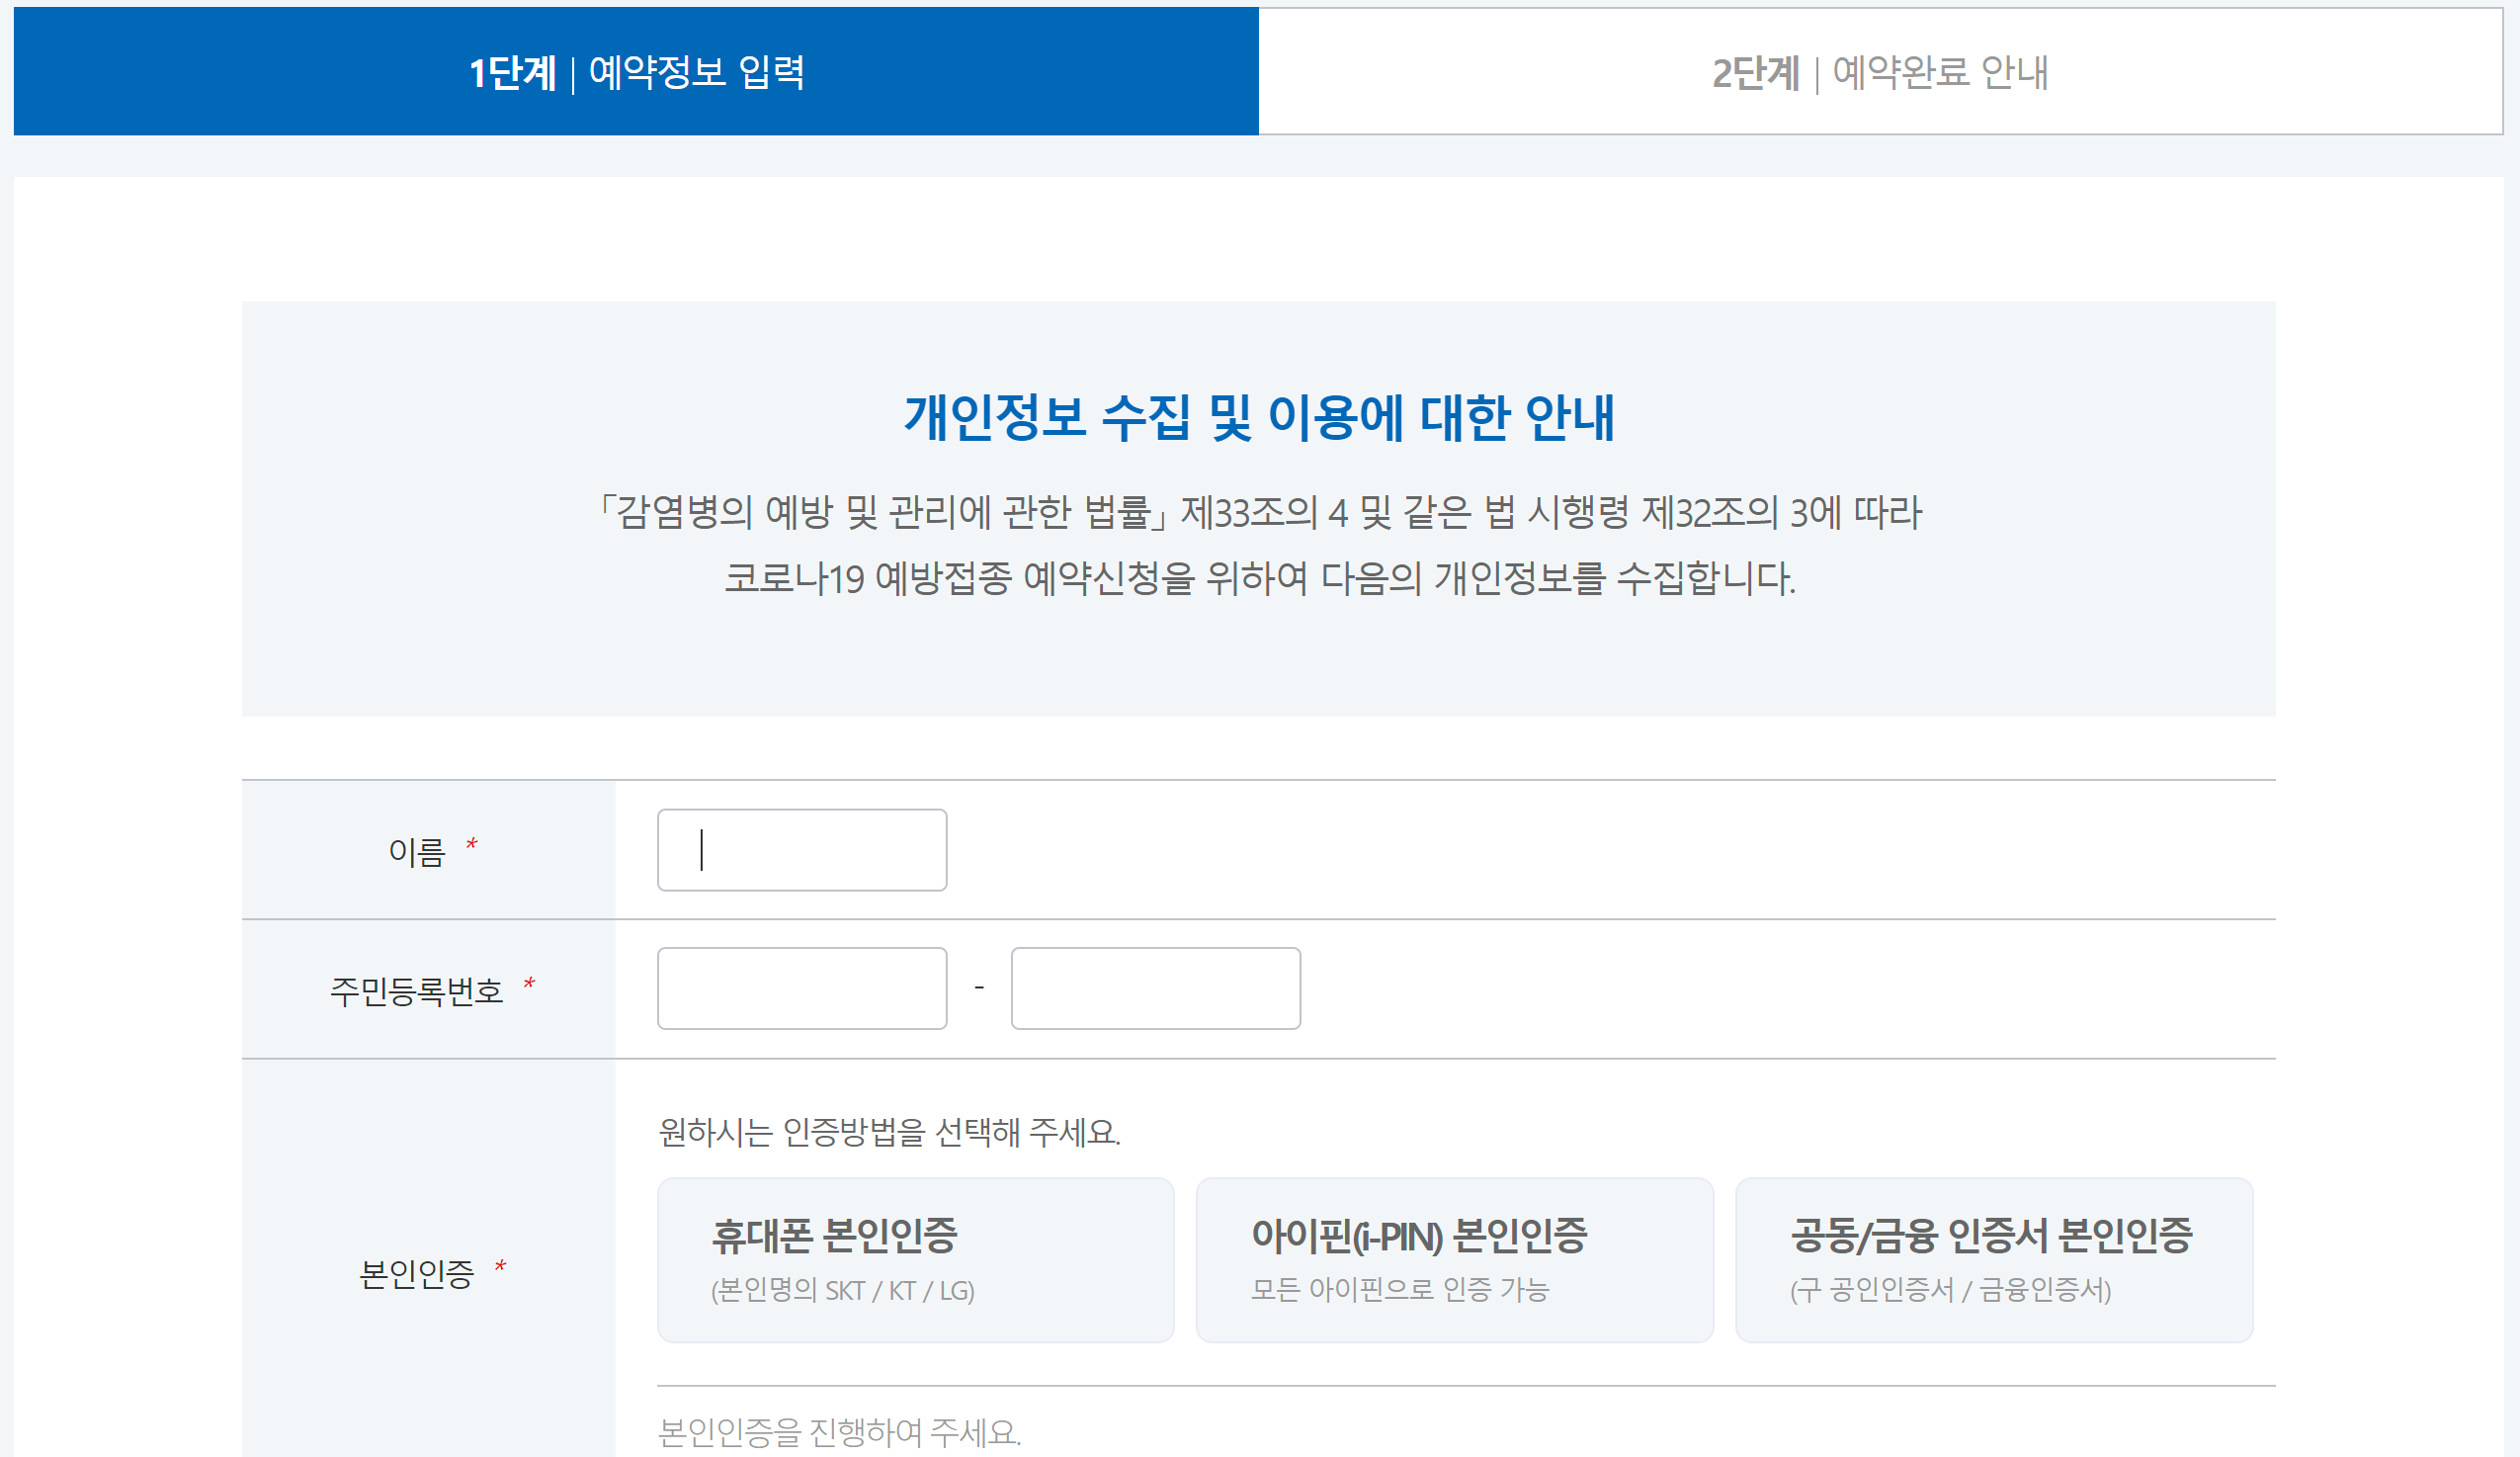Click the first 주민등록번호 input box
Image resolution: width=2520 pixels, height=1457 pixels.
[x=801, y=988]
